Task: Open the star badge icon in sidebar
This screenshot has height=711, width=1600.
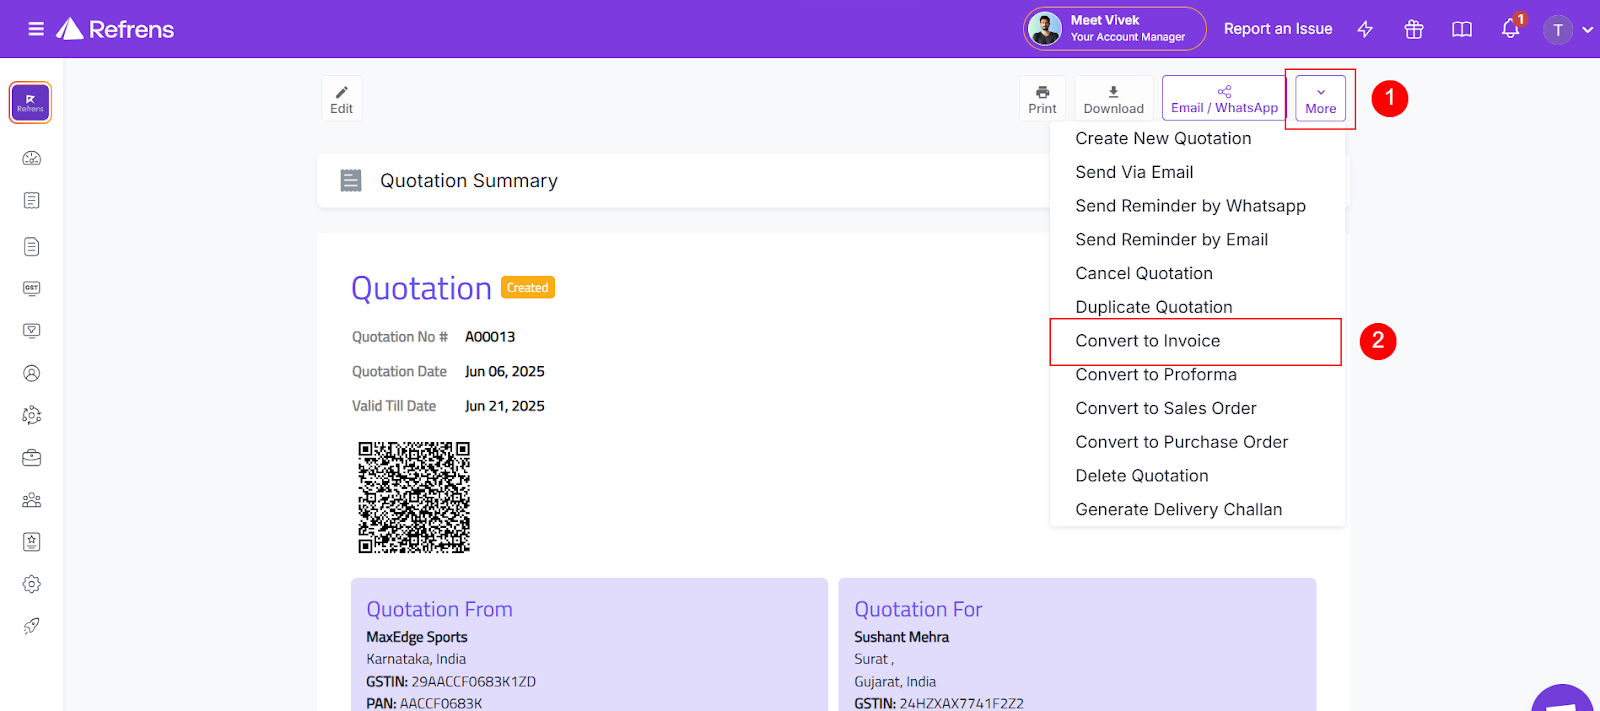Action: pyautogui.click(x=32, y=542)
